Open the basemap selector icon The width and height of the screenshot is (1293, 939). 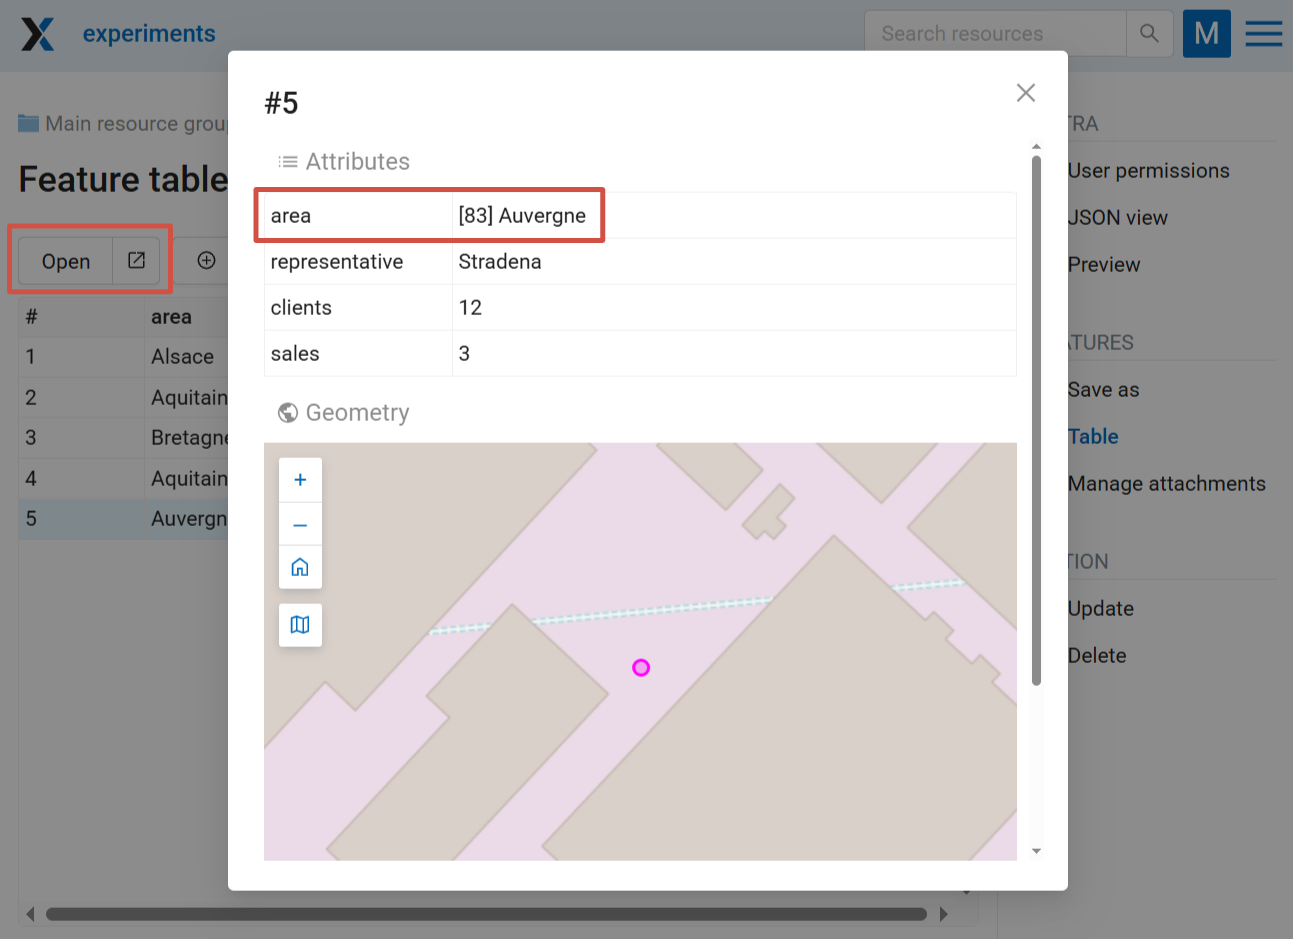point(300,625)
